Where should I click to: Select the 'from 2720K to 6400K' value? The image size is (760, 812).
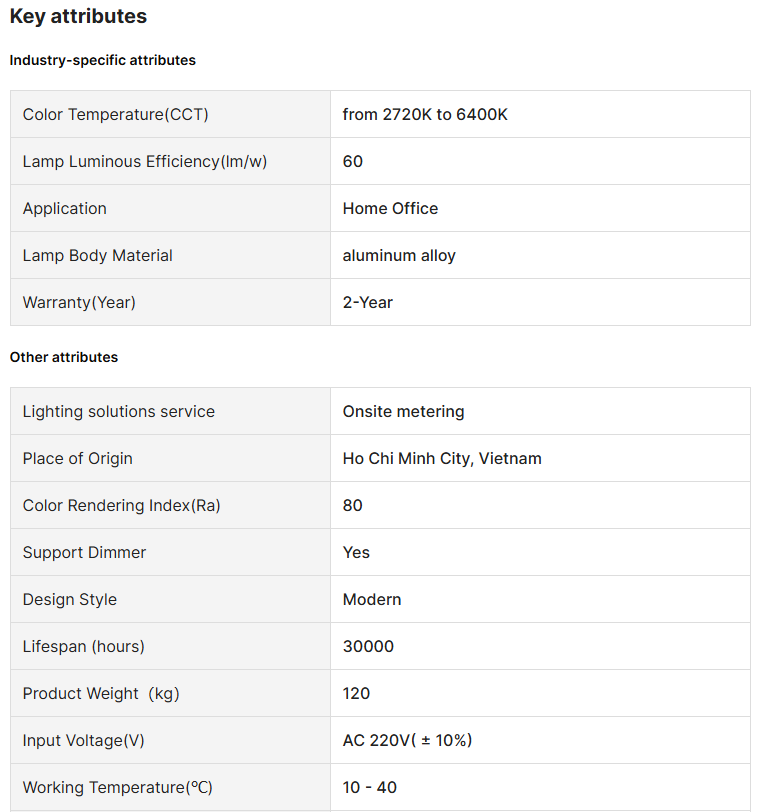[425, 114]
